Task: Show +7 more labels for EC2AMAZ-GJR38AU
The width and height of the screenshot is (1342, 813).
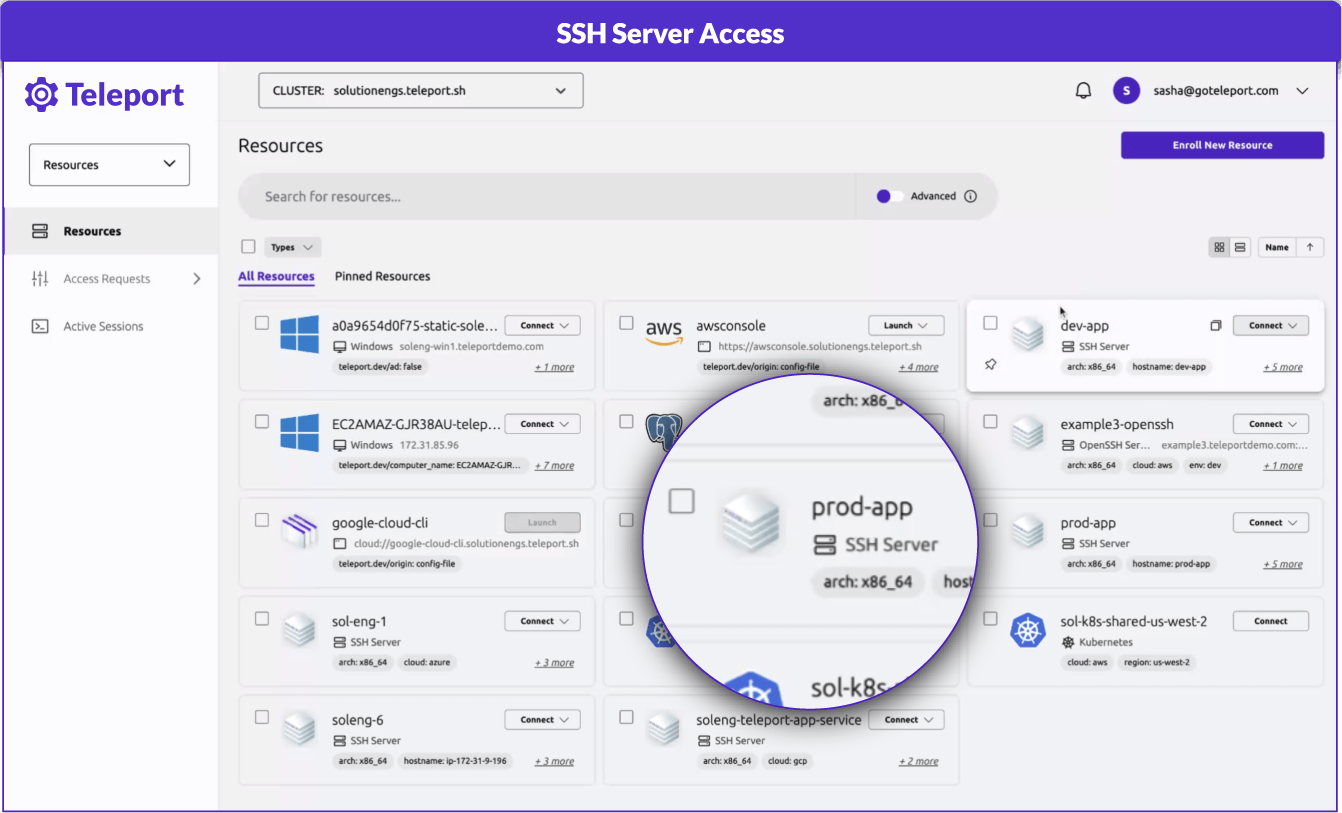Action: click(x=554, y=465)
